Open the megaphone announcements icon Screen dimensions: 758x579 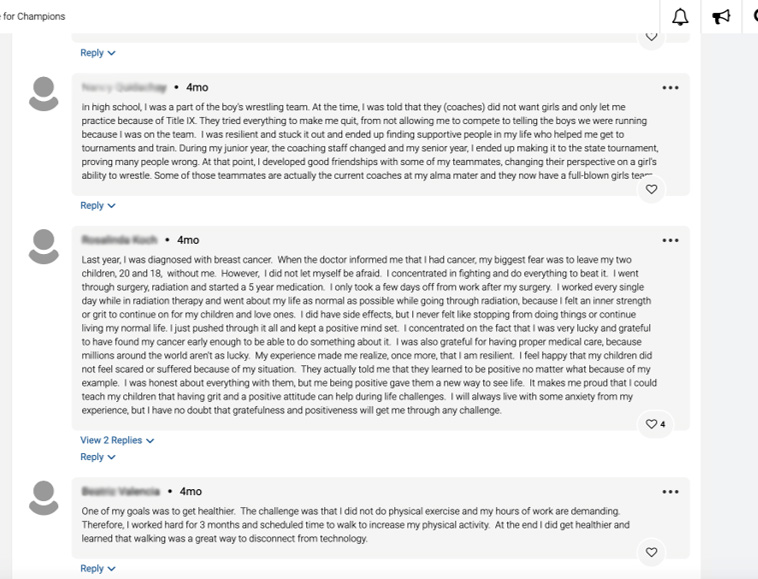(x=720, y=17)
